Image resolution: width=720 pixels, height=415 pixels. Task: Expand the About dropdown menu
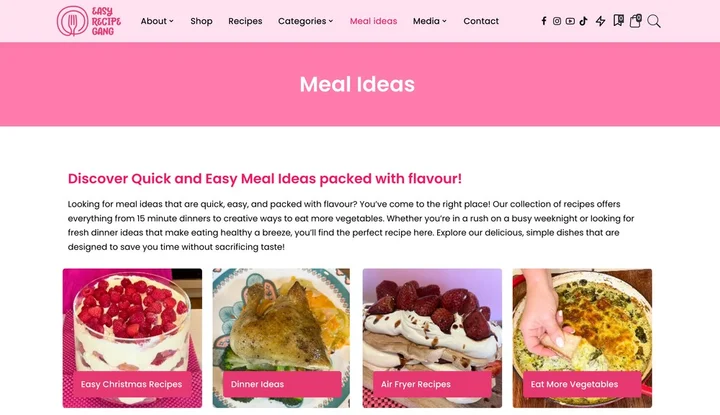157,21
